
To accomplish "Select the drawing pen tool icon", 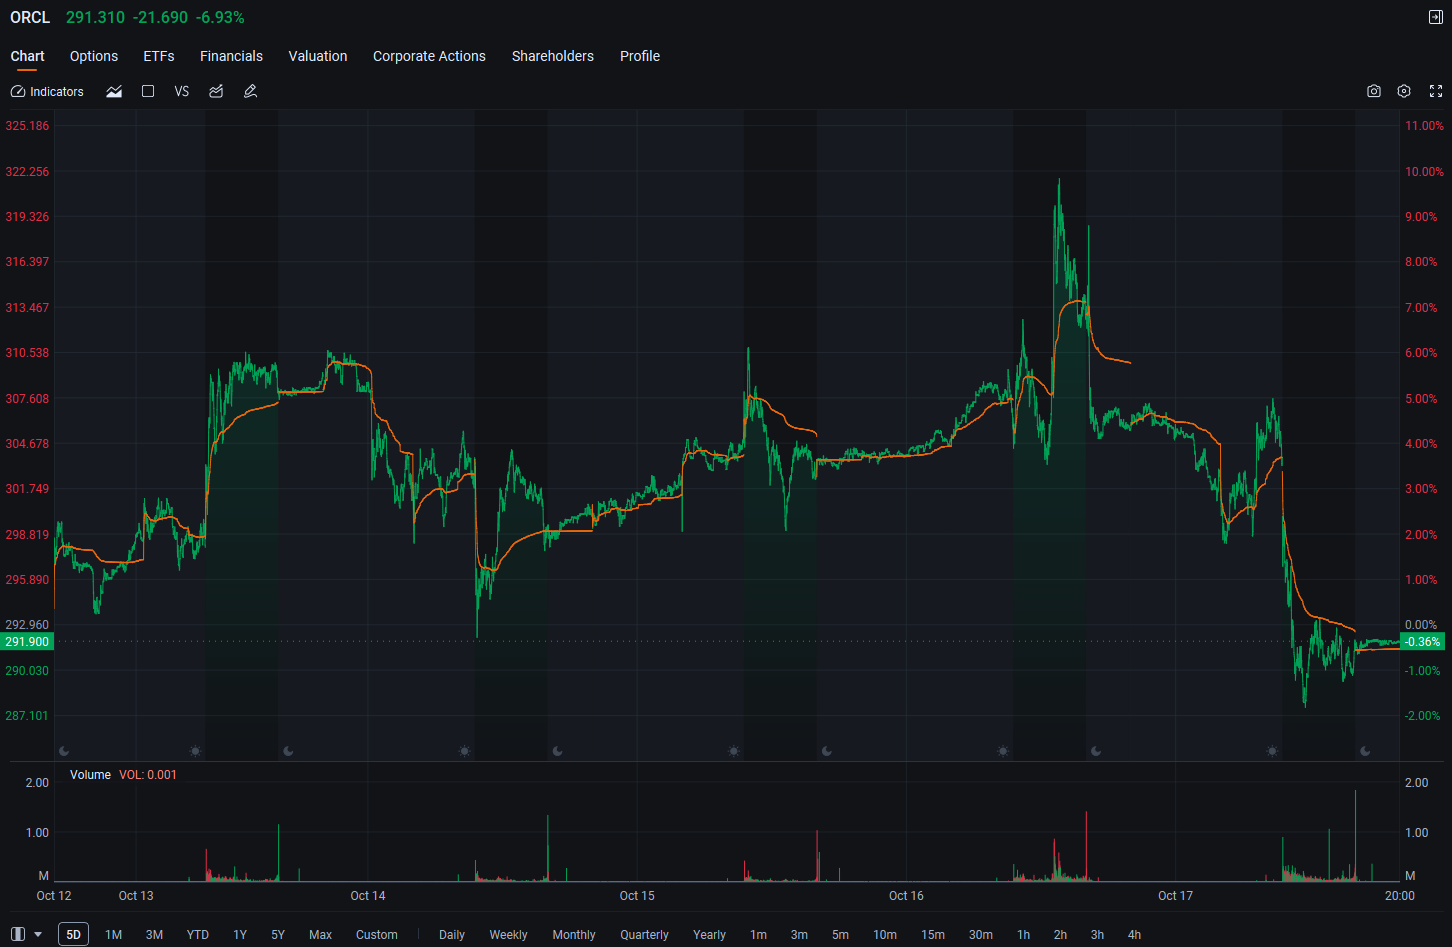I will coord(250,91).
